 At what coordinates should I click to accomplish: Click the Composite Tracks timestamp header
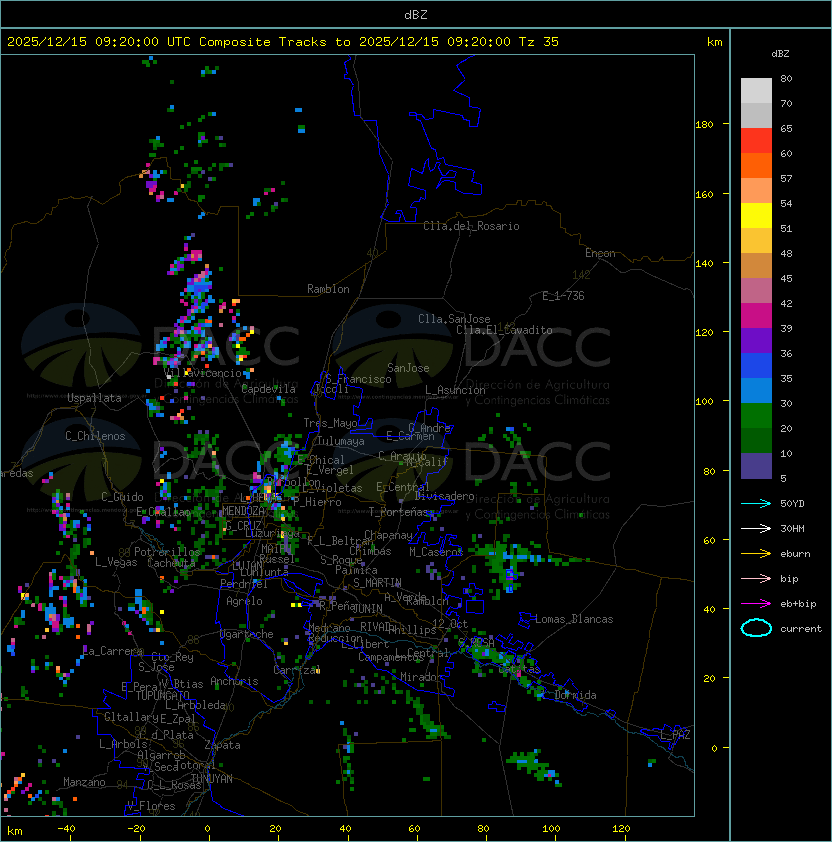tap(283, 42)
